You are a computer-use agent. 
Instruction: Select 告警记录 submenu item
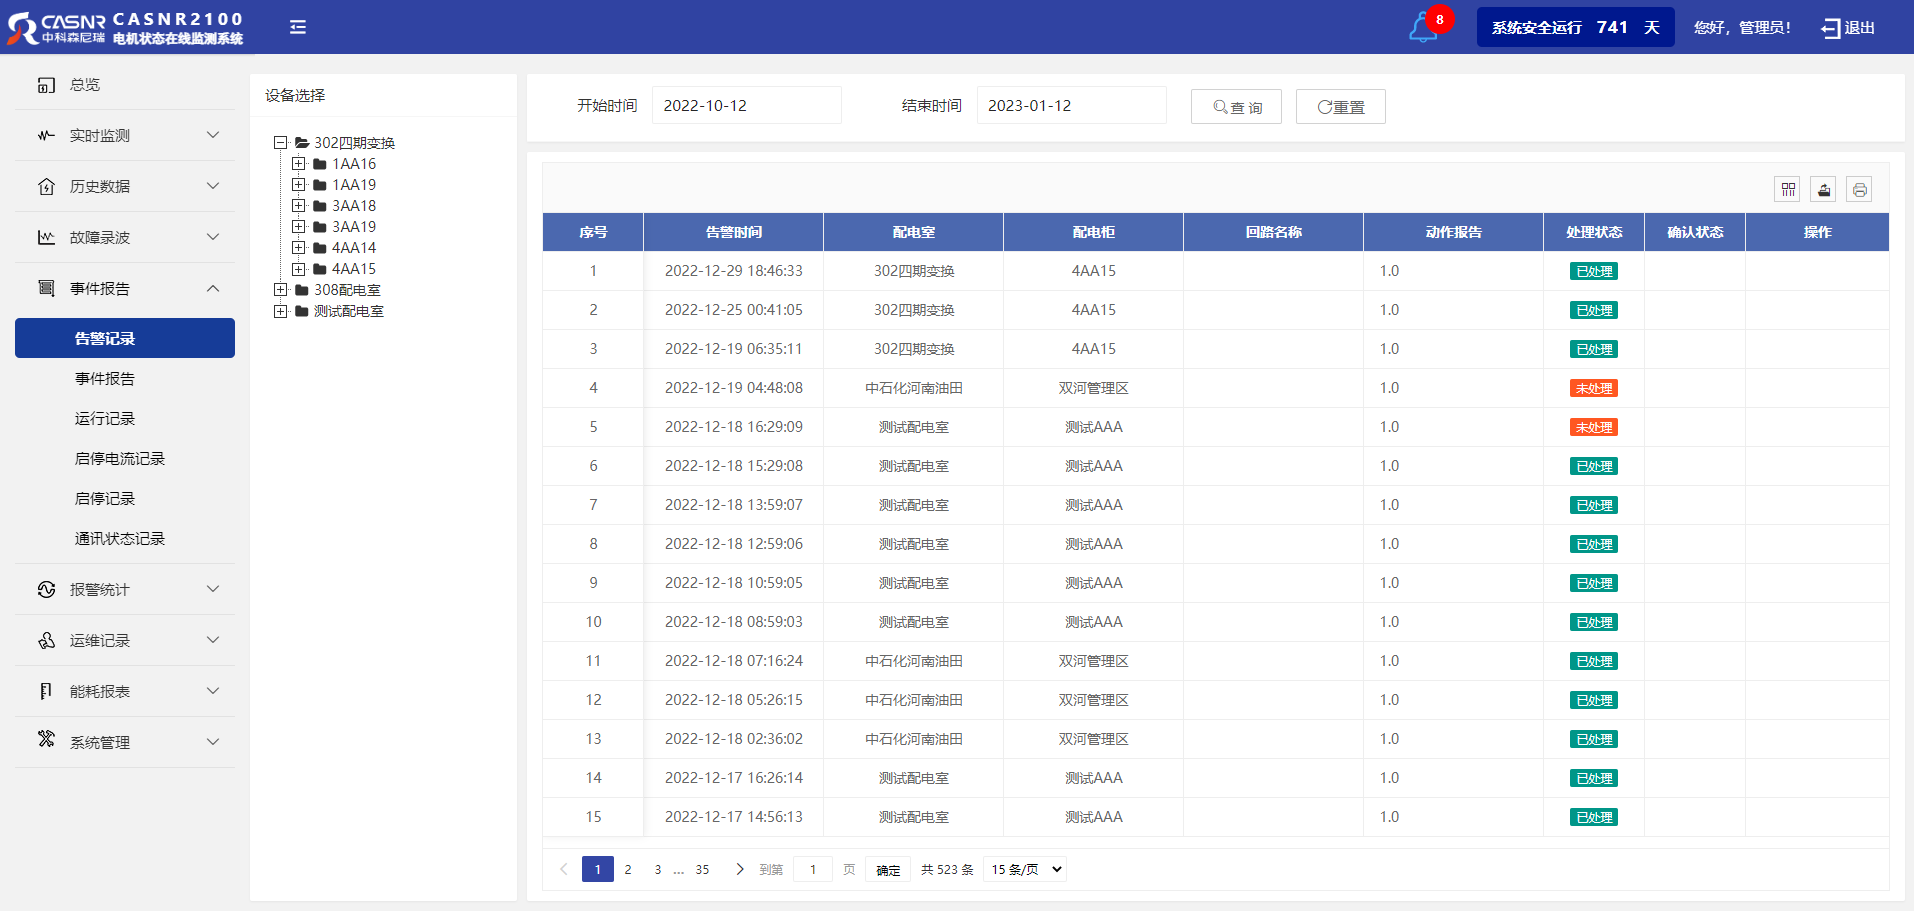pyautogui.click(x=125, y=338)
